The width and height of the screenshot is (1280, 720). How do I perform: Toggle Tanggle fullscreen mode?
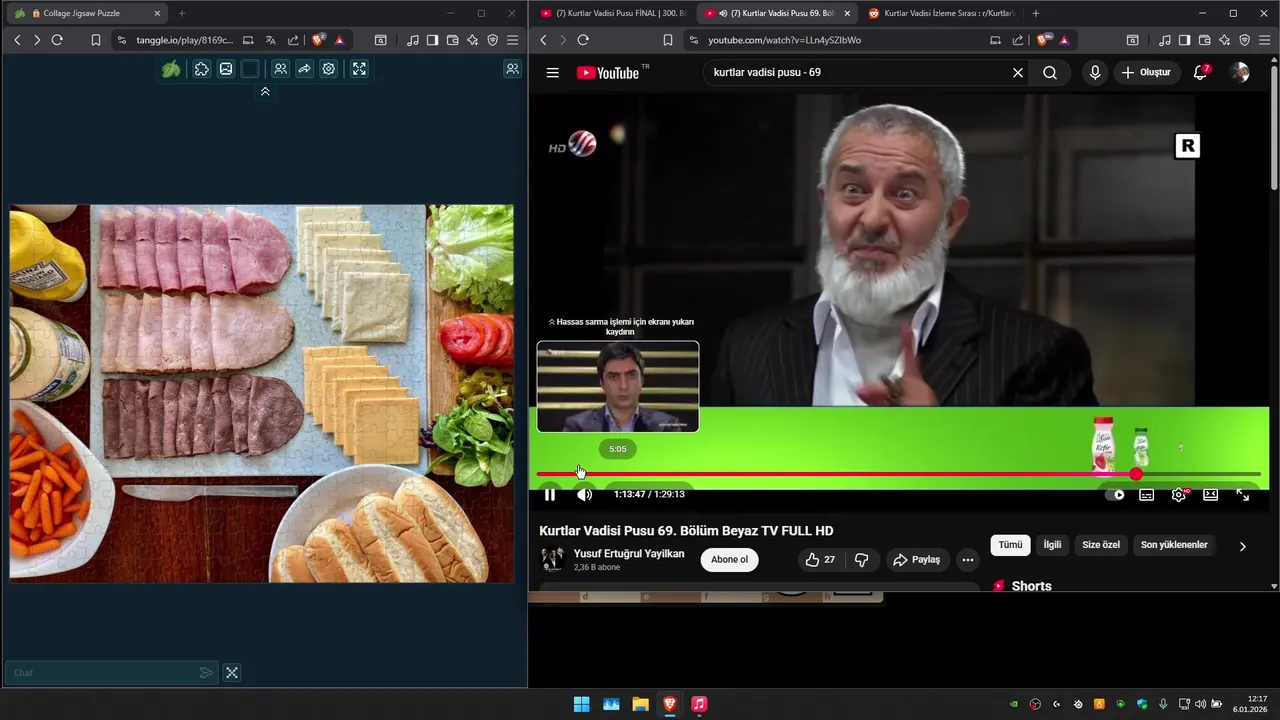pos(359,69)
